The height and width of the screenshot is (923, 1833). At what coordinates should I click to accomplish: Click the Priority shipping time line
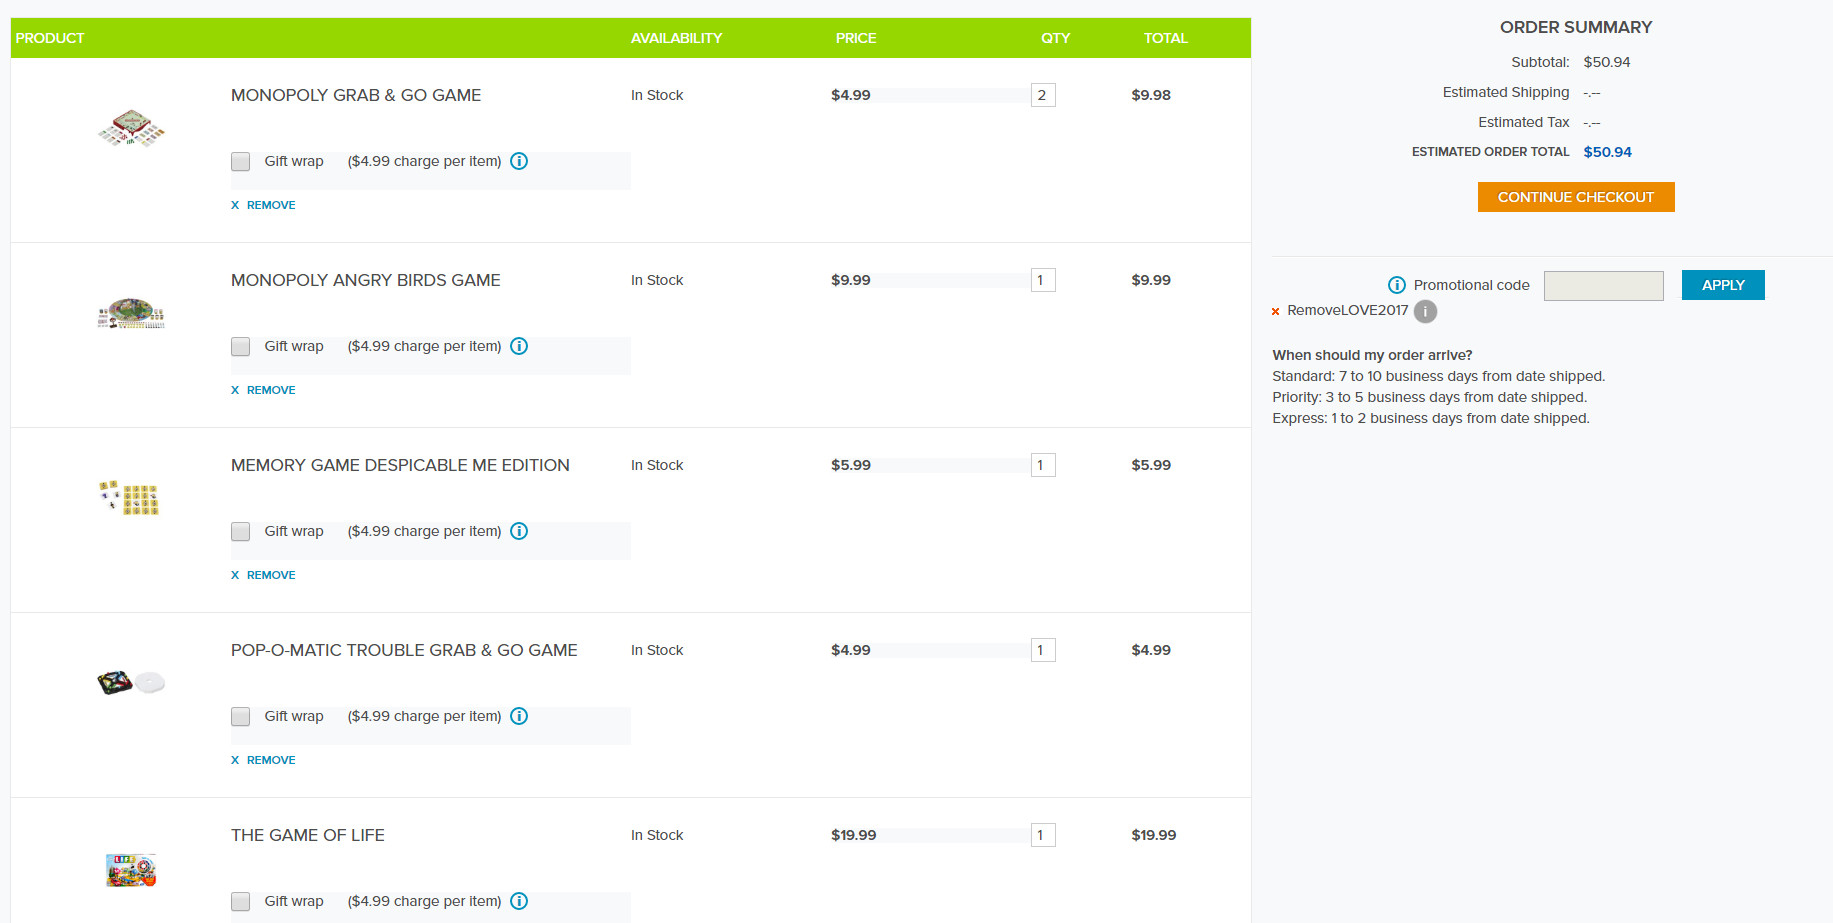[1430, 397]
